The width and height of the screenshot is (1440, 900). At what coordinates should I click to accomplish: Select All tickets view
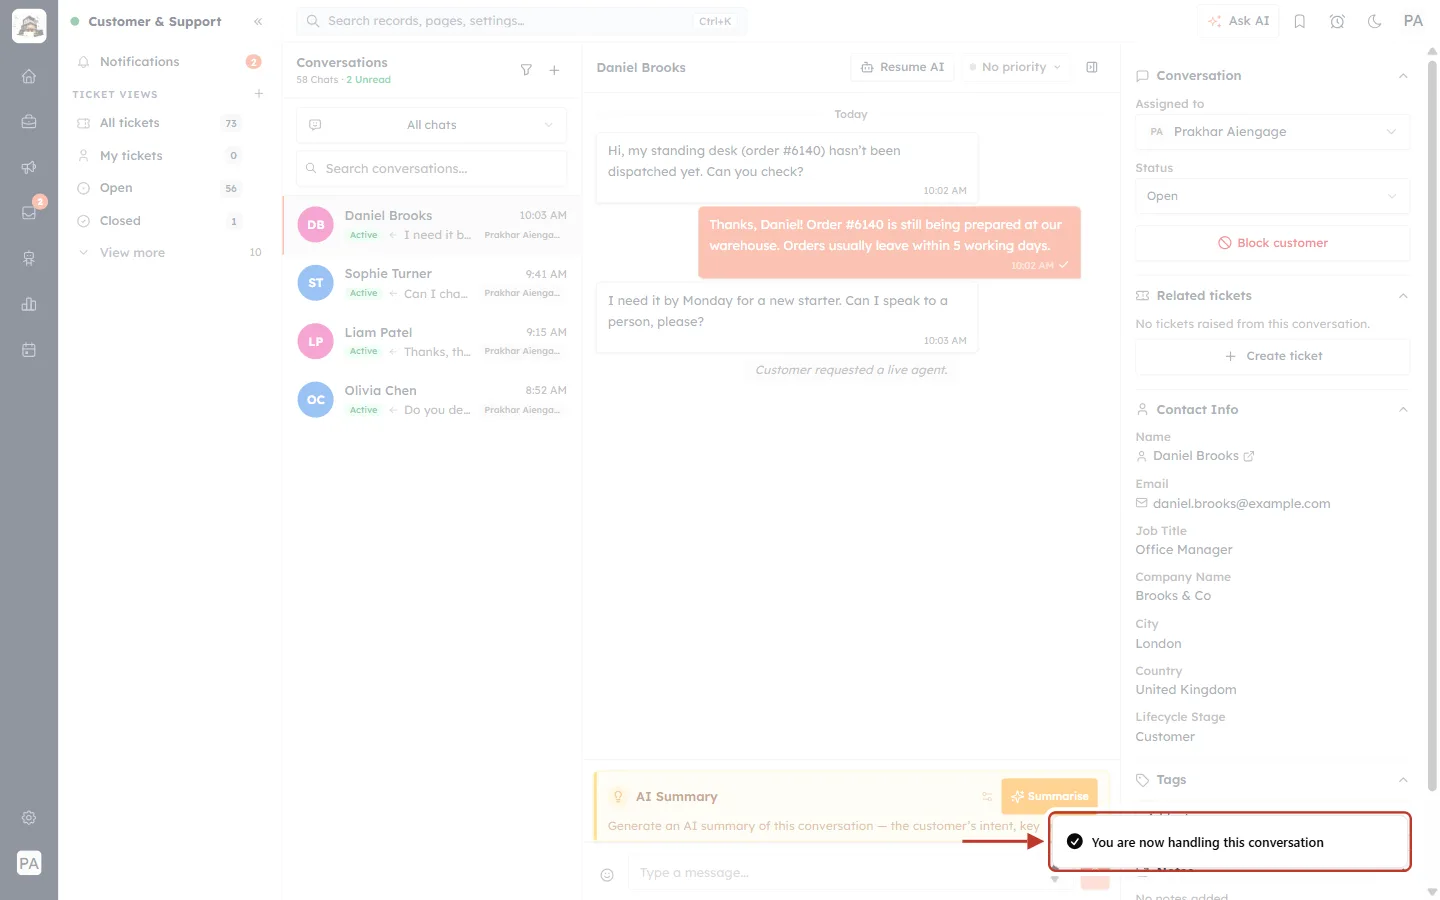coord(170,123)
